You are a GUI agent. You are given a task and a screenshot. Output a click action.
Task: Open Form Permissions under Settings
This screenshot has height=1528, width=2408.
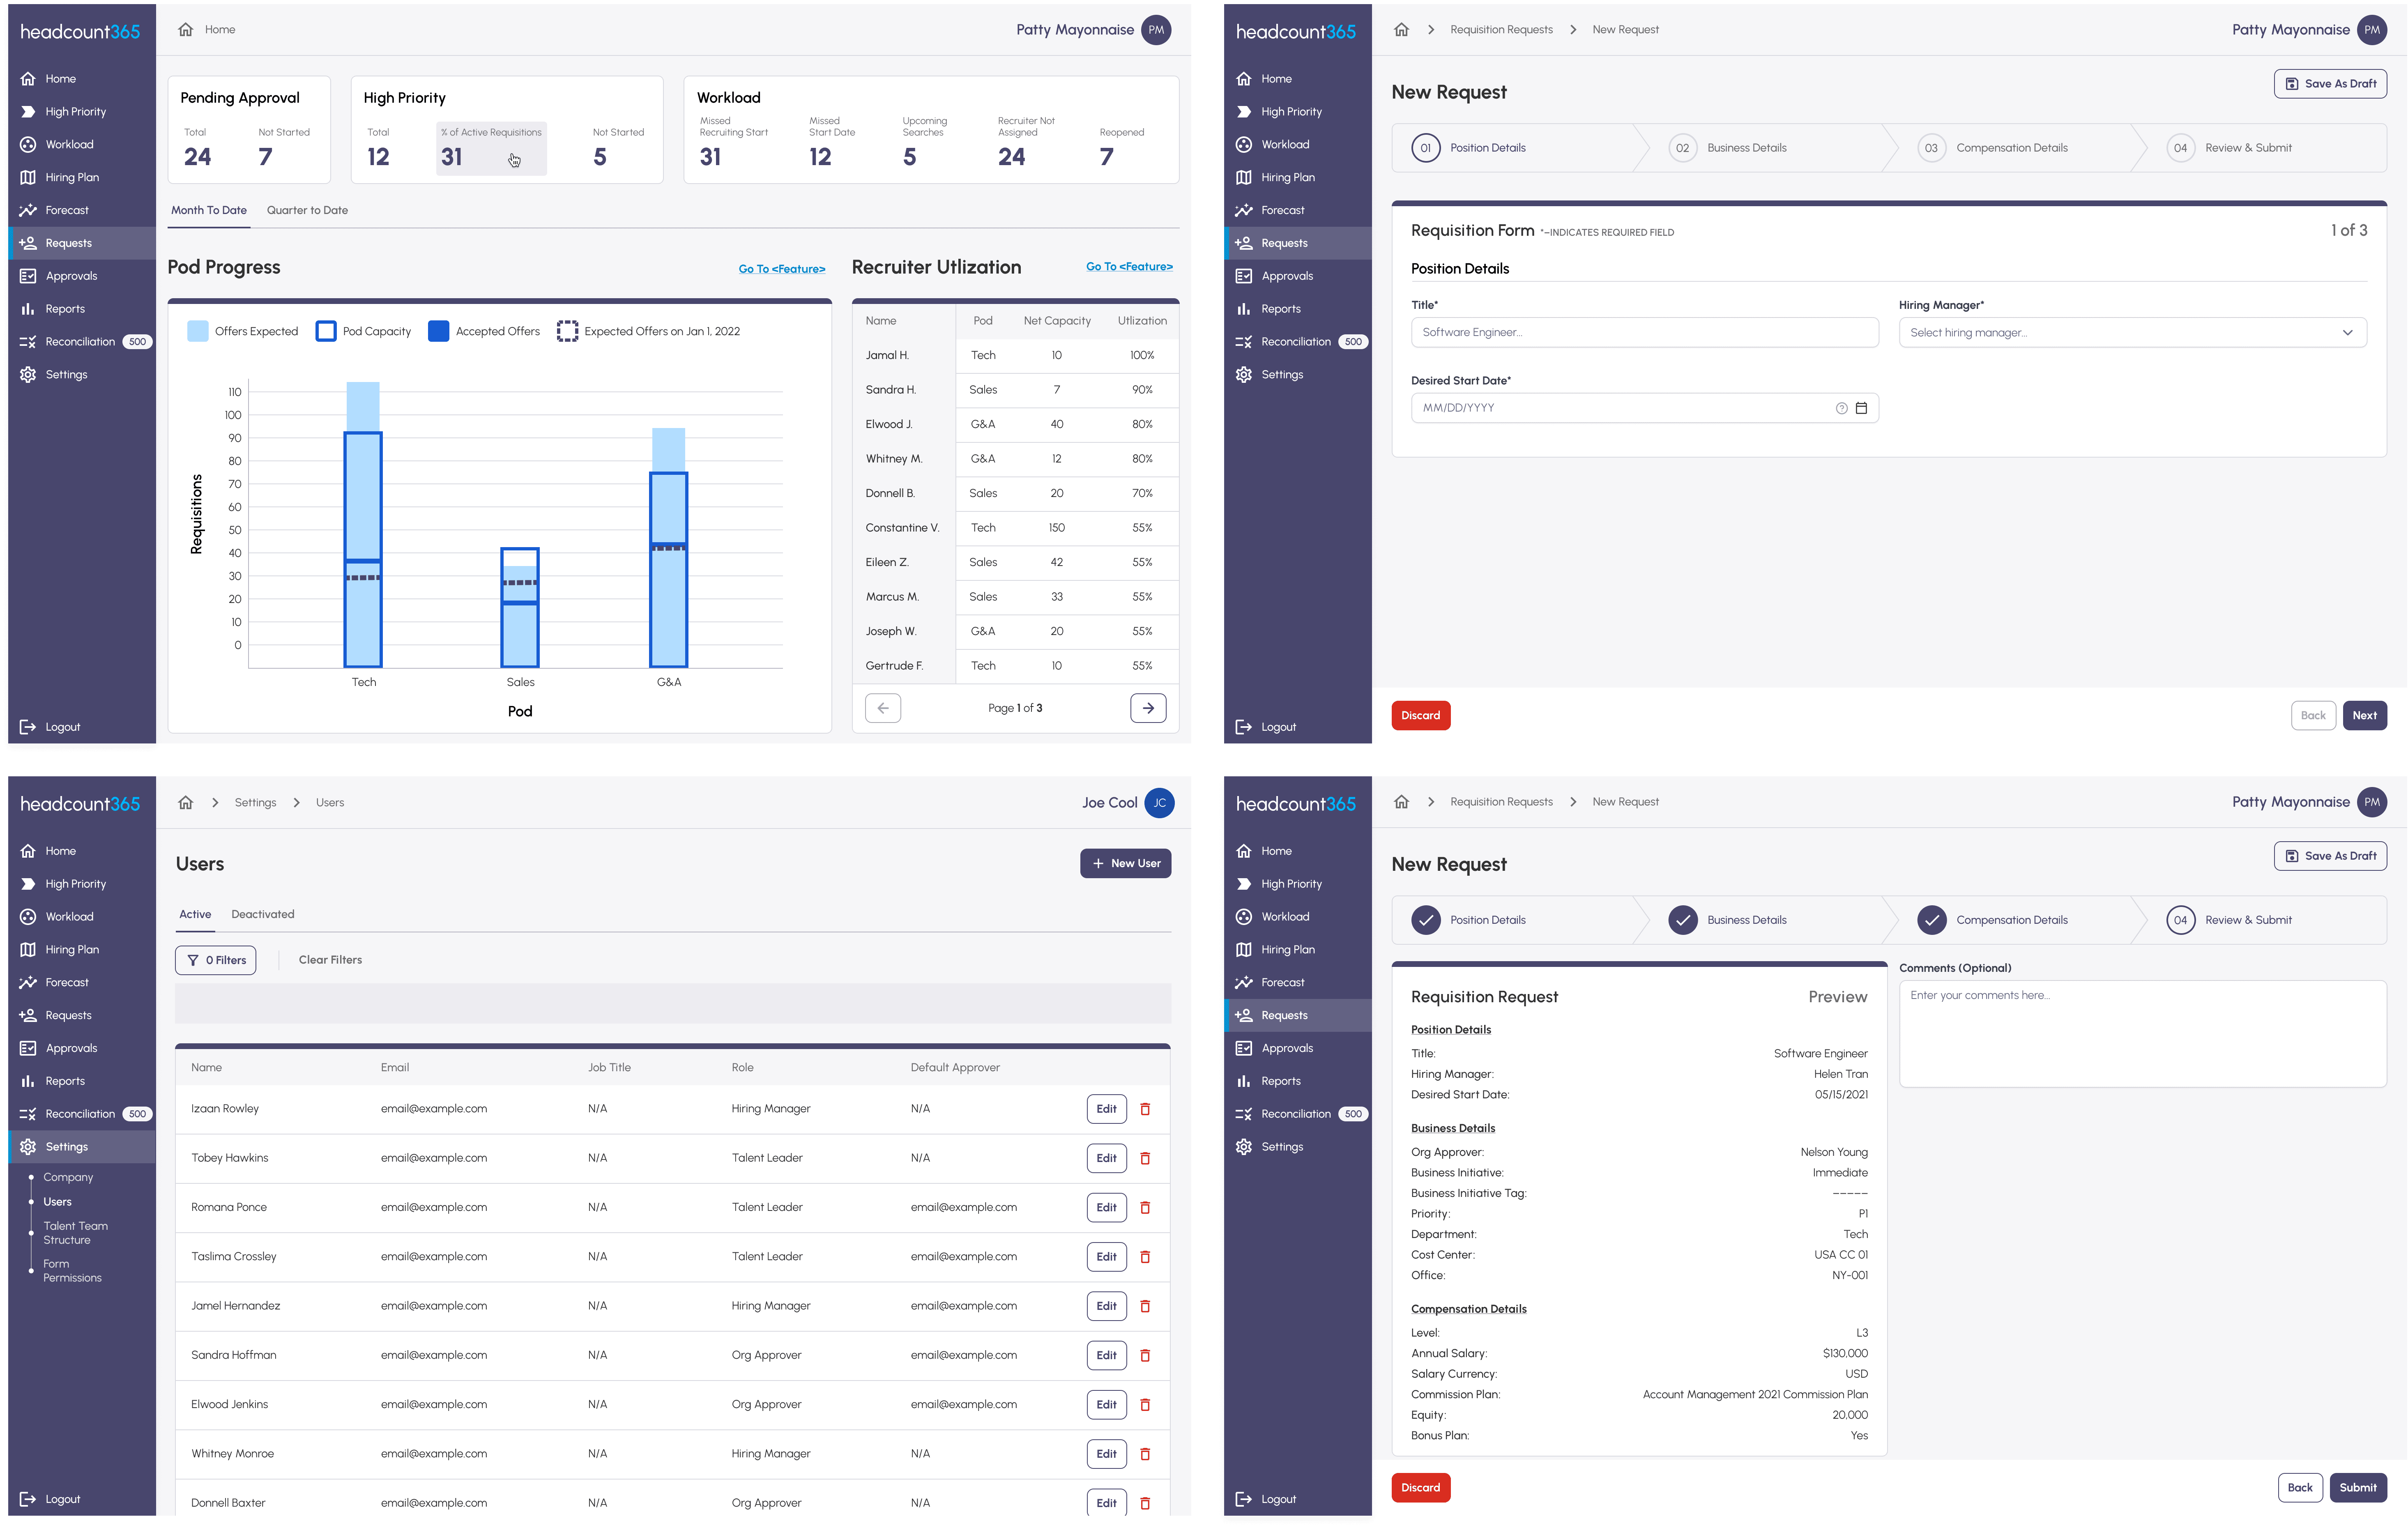(72, 1271)
